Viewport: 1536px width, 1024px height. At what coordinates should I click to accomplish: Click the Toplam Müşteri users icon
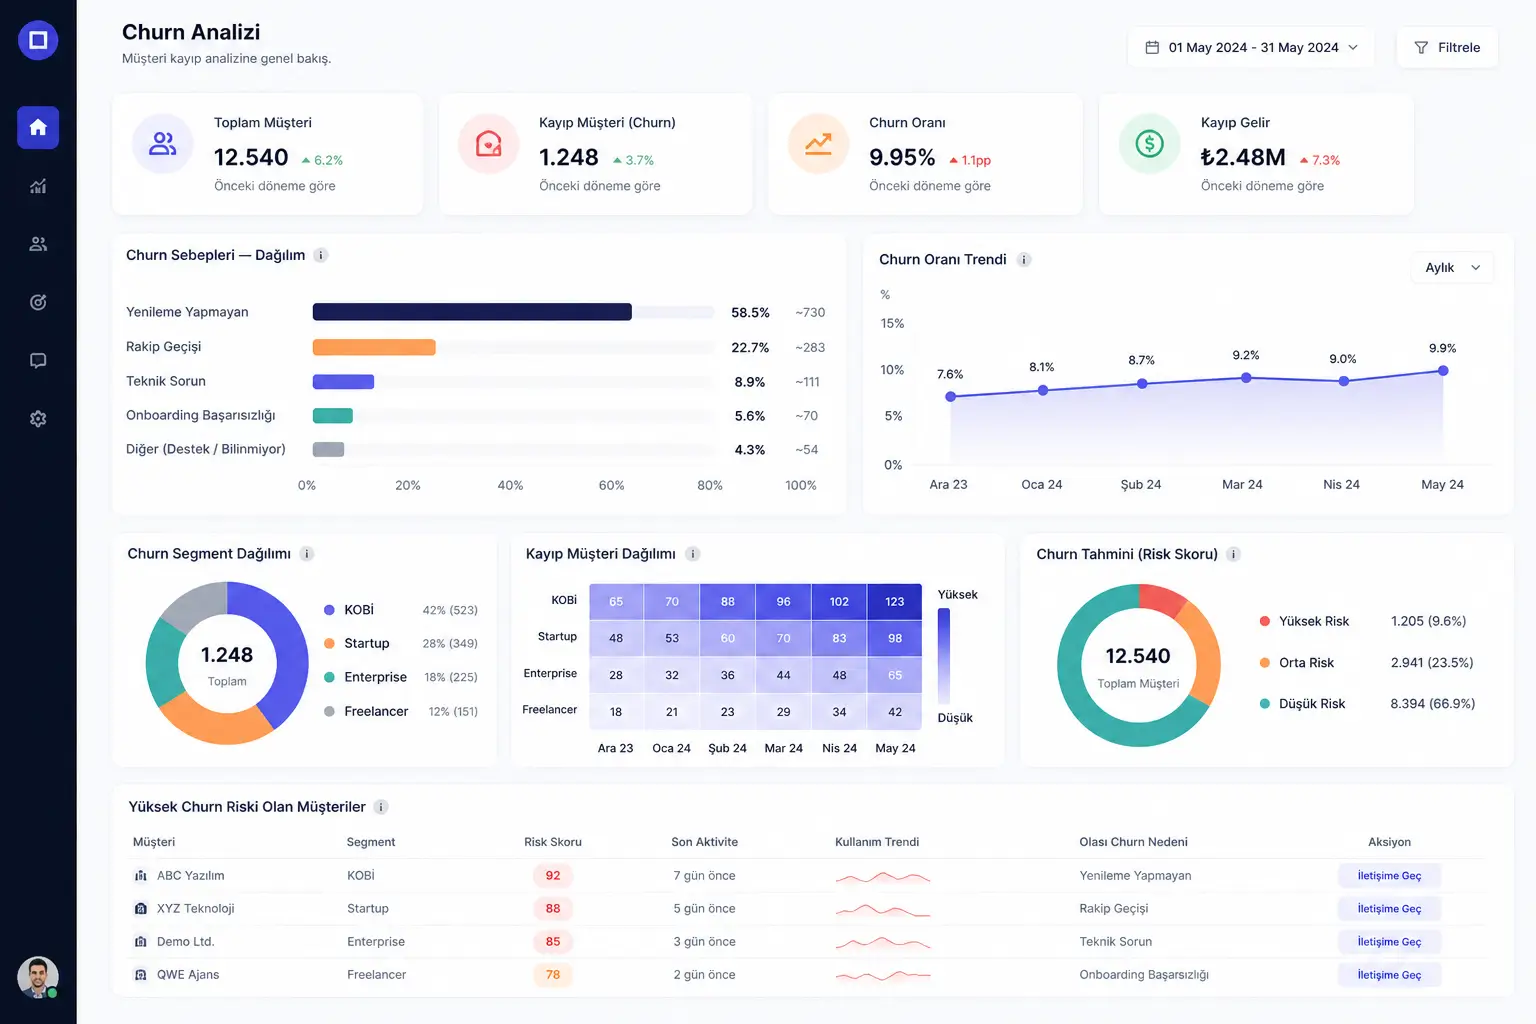163,144
